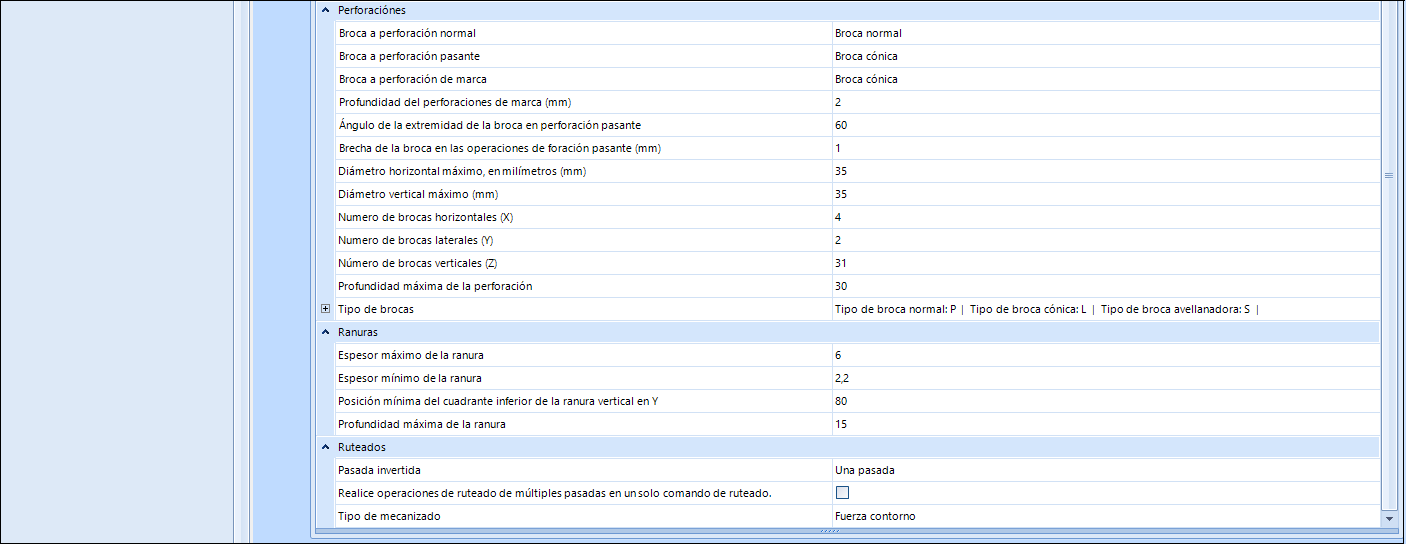Edit Diámetro horizontal máximo value

(x=1105, y=171)
